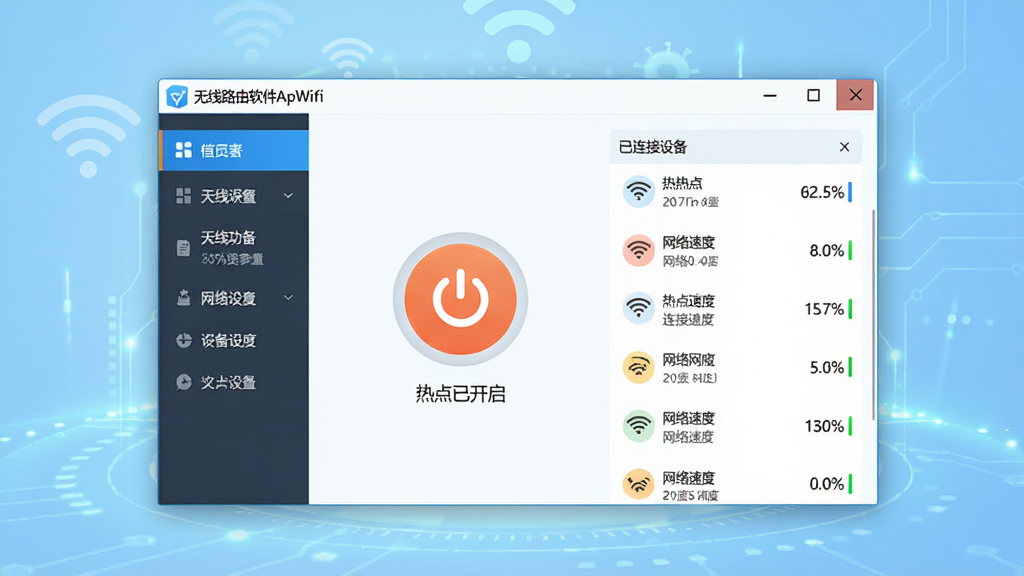Maximize the ApWifi window
The height and width of the screenshot is (576, 1024).
coord(813,96)
